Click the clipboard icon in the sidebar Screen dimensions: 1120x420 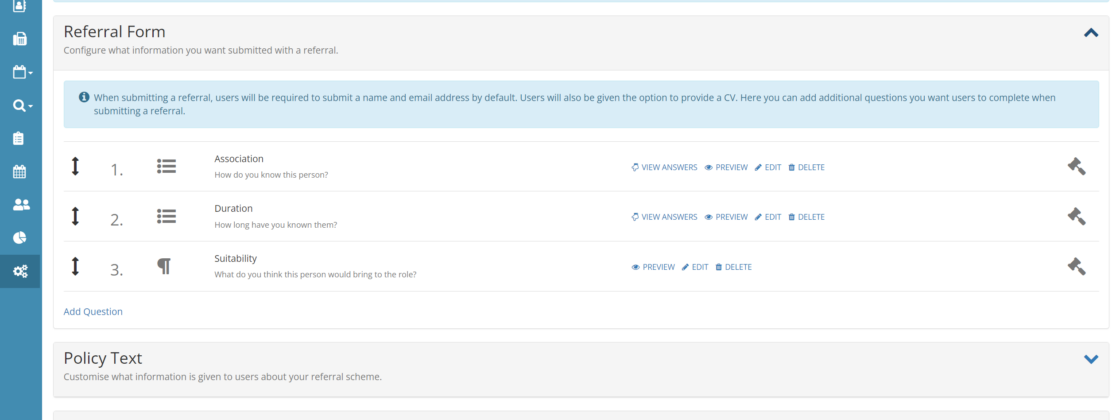pos(19,138)
